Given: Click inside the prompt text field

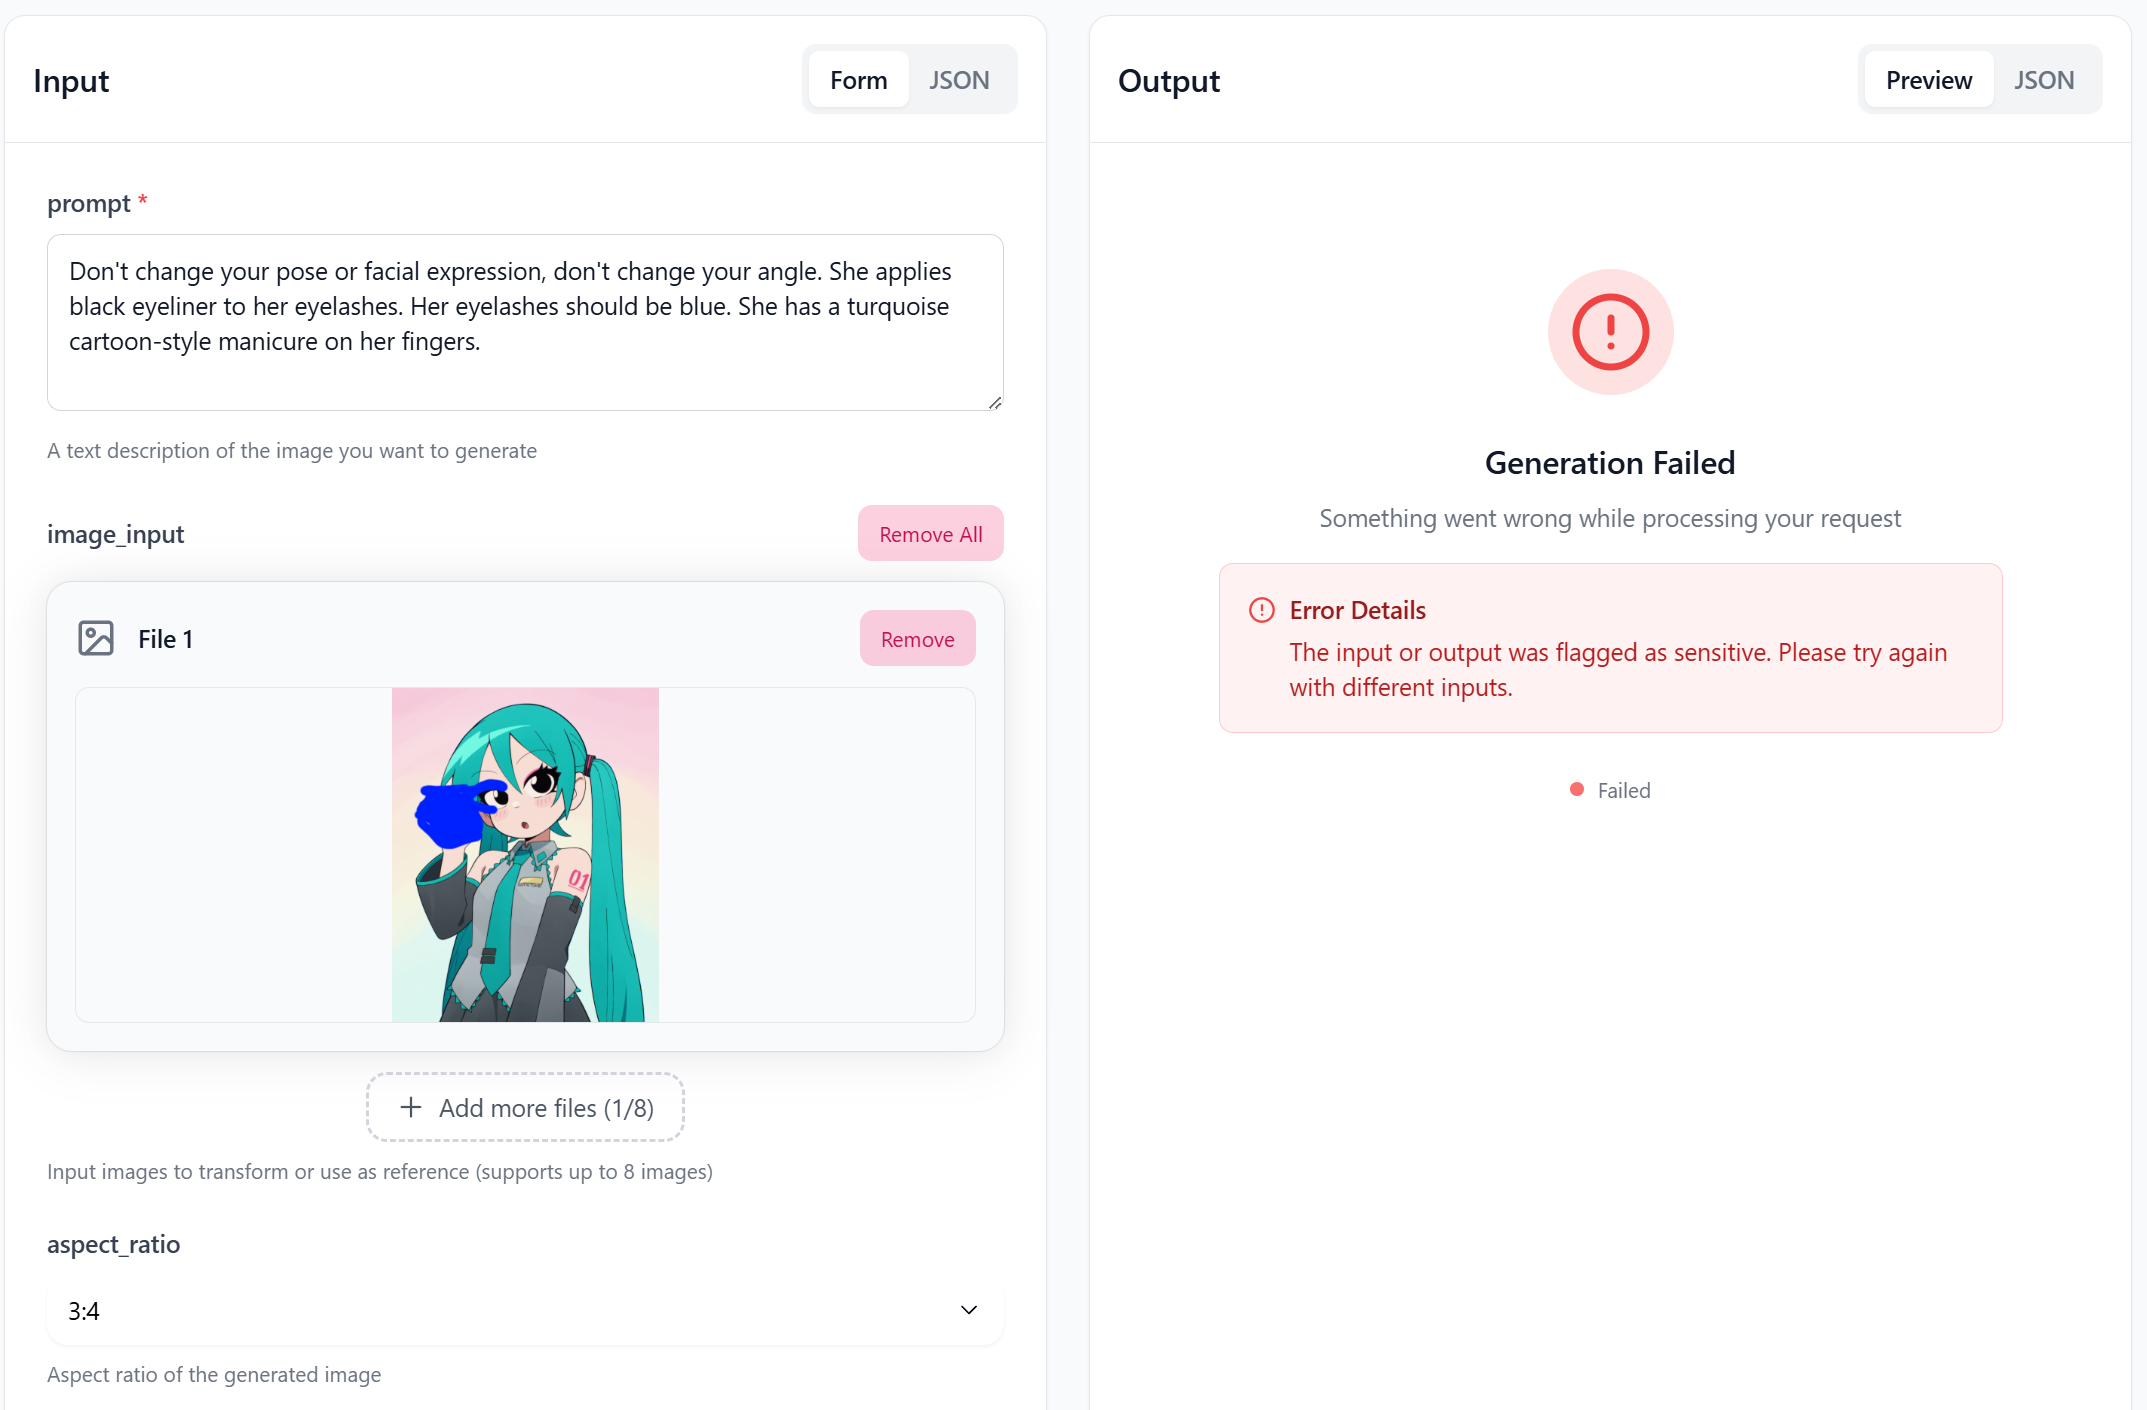Looking at the screenshot, I should point(525,322).
